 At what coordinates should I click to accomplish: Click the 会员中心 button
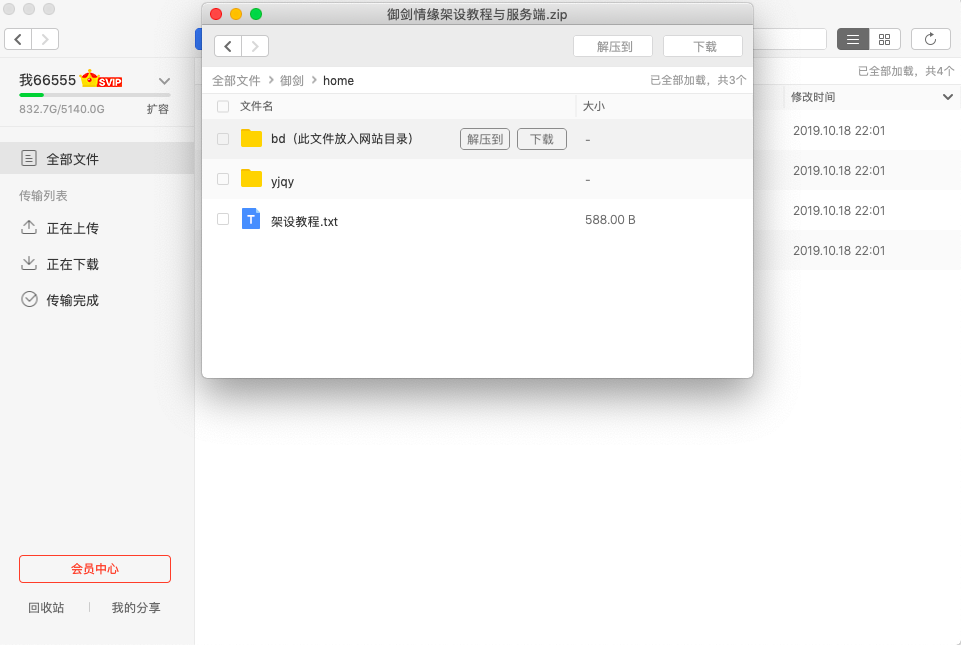[95, 569]
